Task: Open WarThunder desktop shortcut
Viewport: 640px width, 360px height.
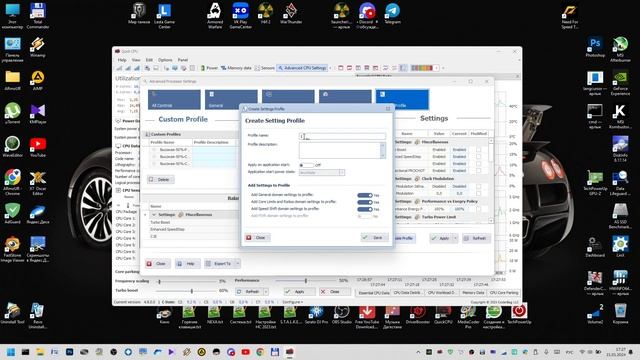Action: coord(291,13)
